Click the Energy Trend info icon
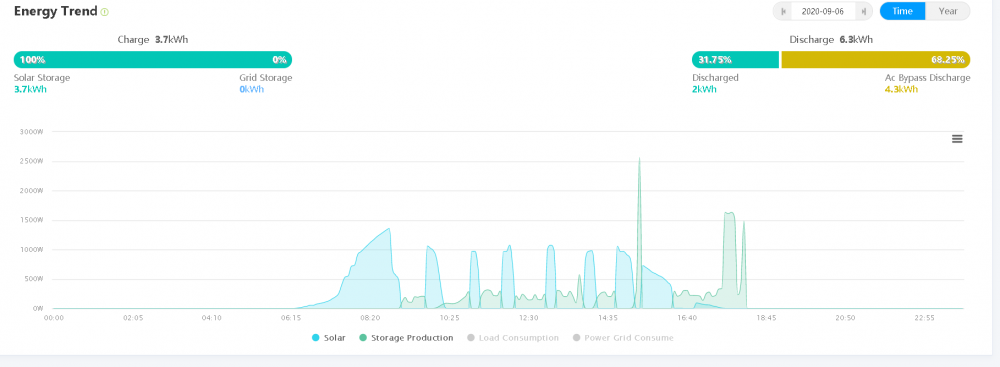This screenshot has width=1000, height=367. [x=105, y=12]
